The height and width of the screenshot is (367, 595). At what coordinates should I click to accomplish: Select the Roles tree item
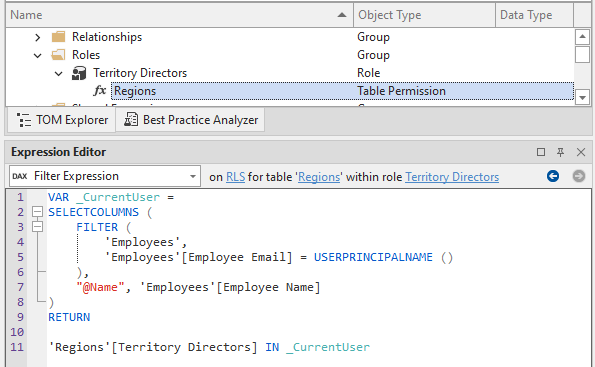[86, 55]
